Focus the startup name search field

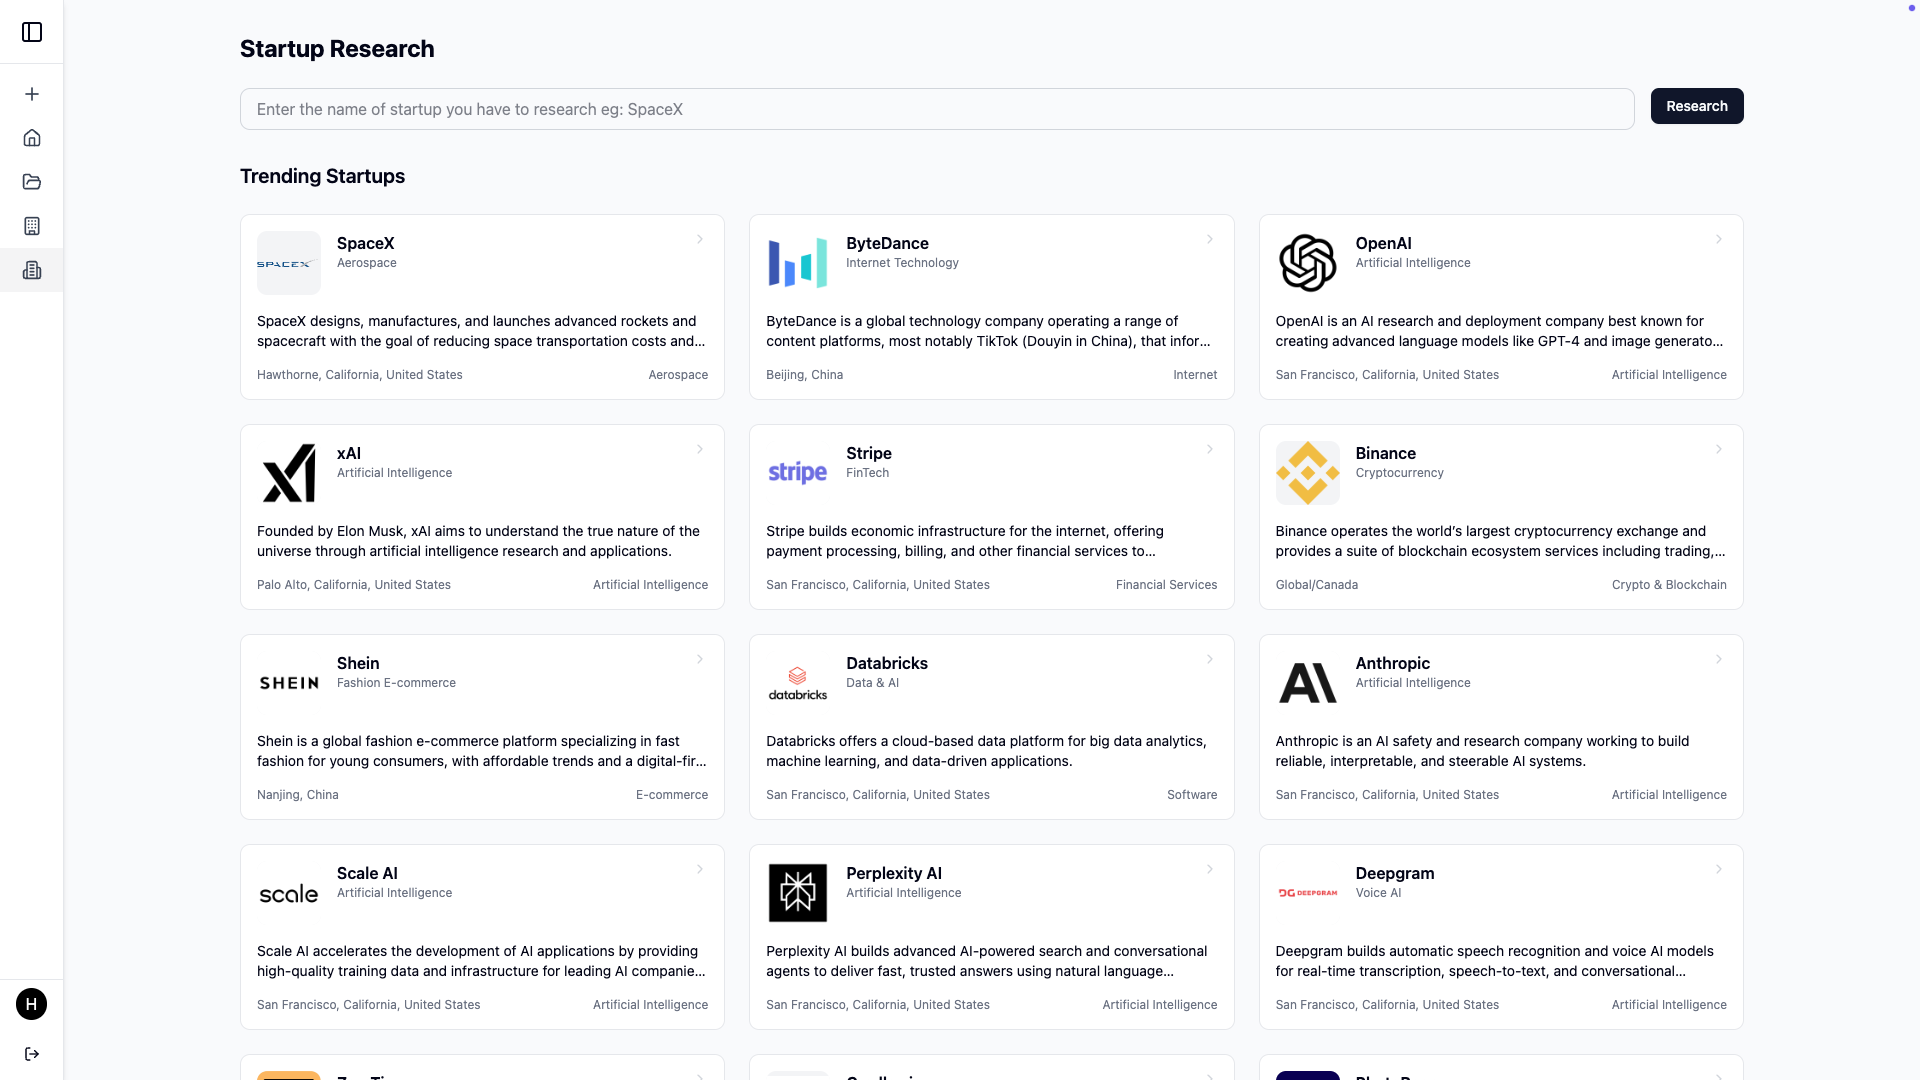pyautogui.click(x=936, y=109)
